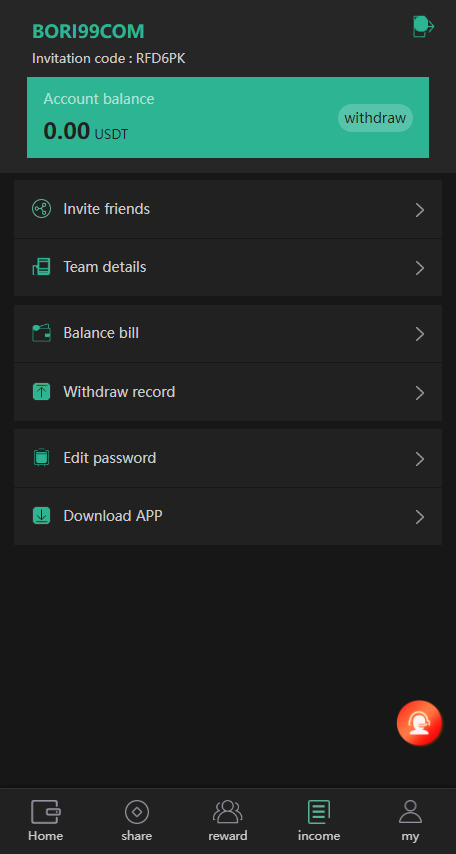Open Withdraw record via its right chevron
The height and width of the screenshot is (854, 456).
(419, 393)
